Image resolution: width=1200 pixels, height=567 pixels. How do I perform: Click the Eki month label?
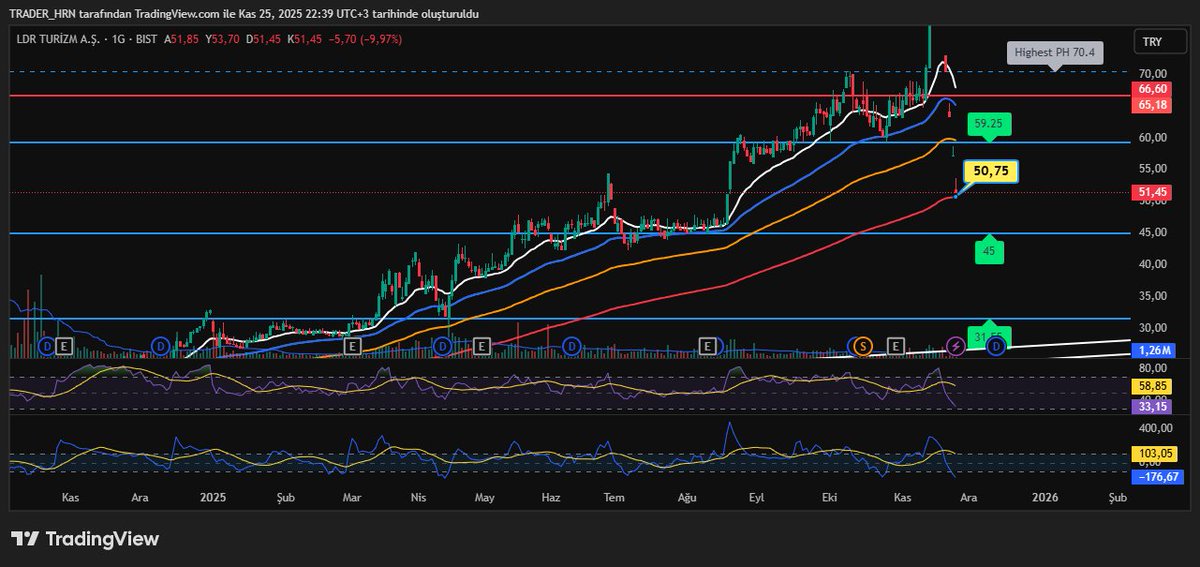pyautogui.click(x=829, y=497)
